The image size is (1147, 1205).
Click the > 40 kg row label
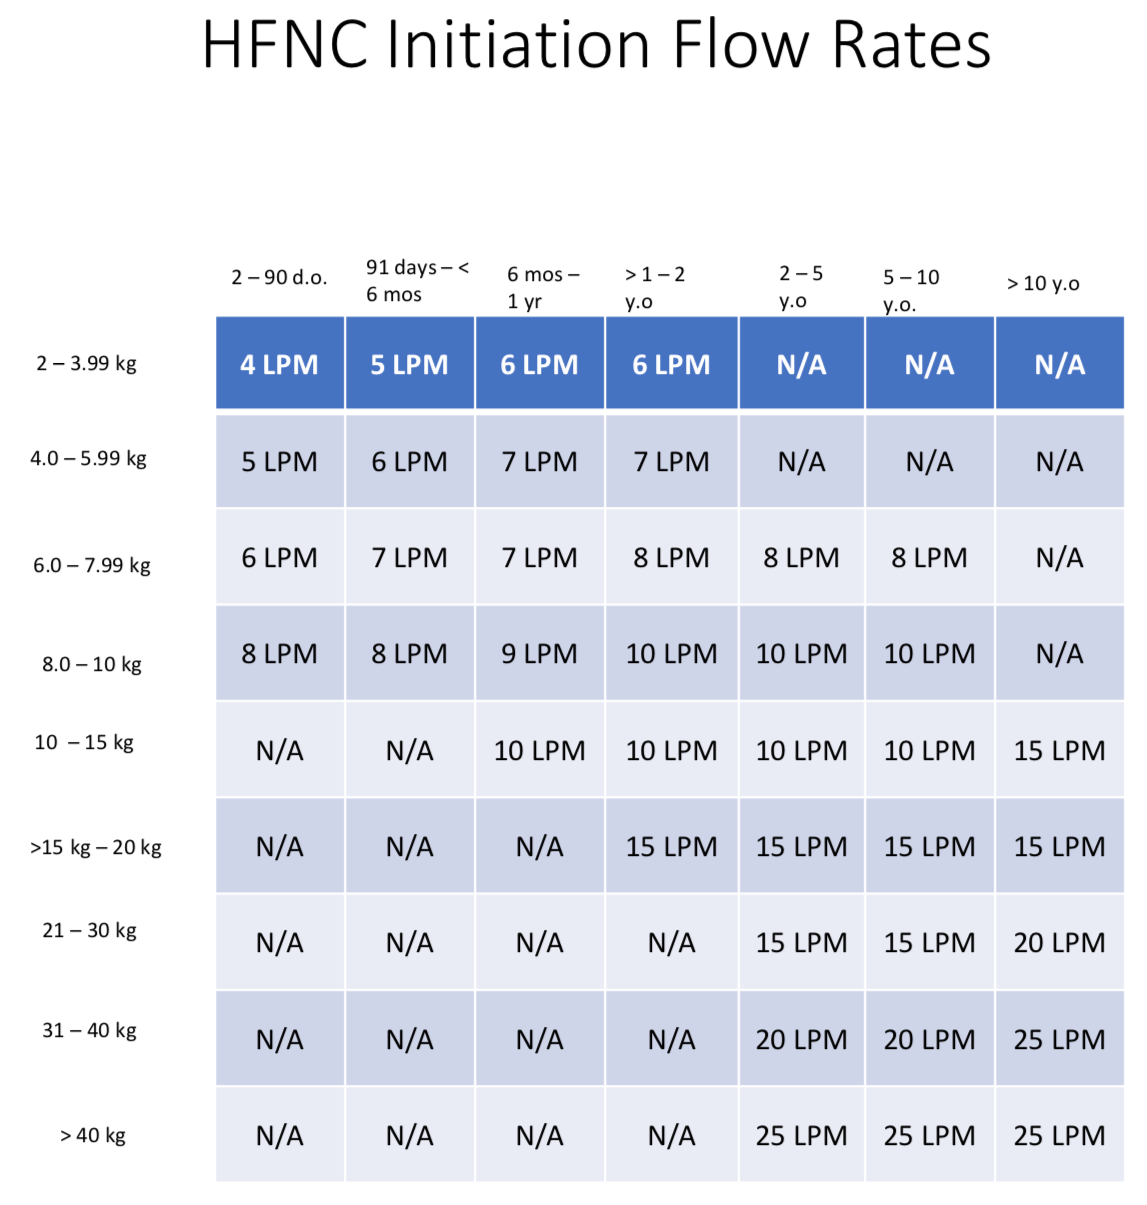[x=92, y=1135]
